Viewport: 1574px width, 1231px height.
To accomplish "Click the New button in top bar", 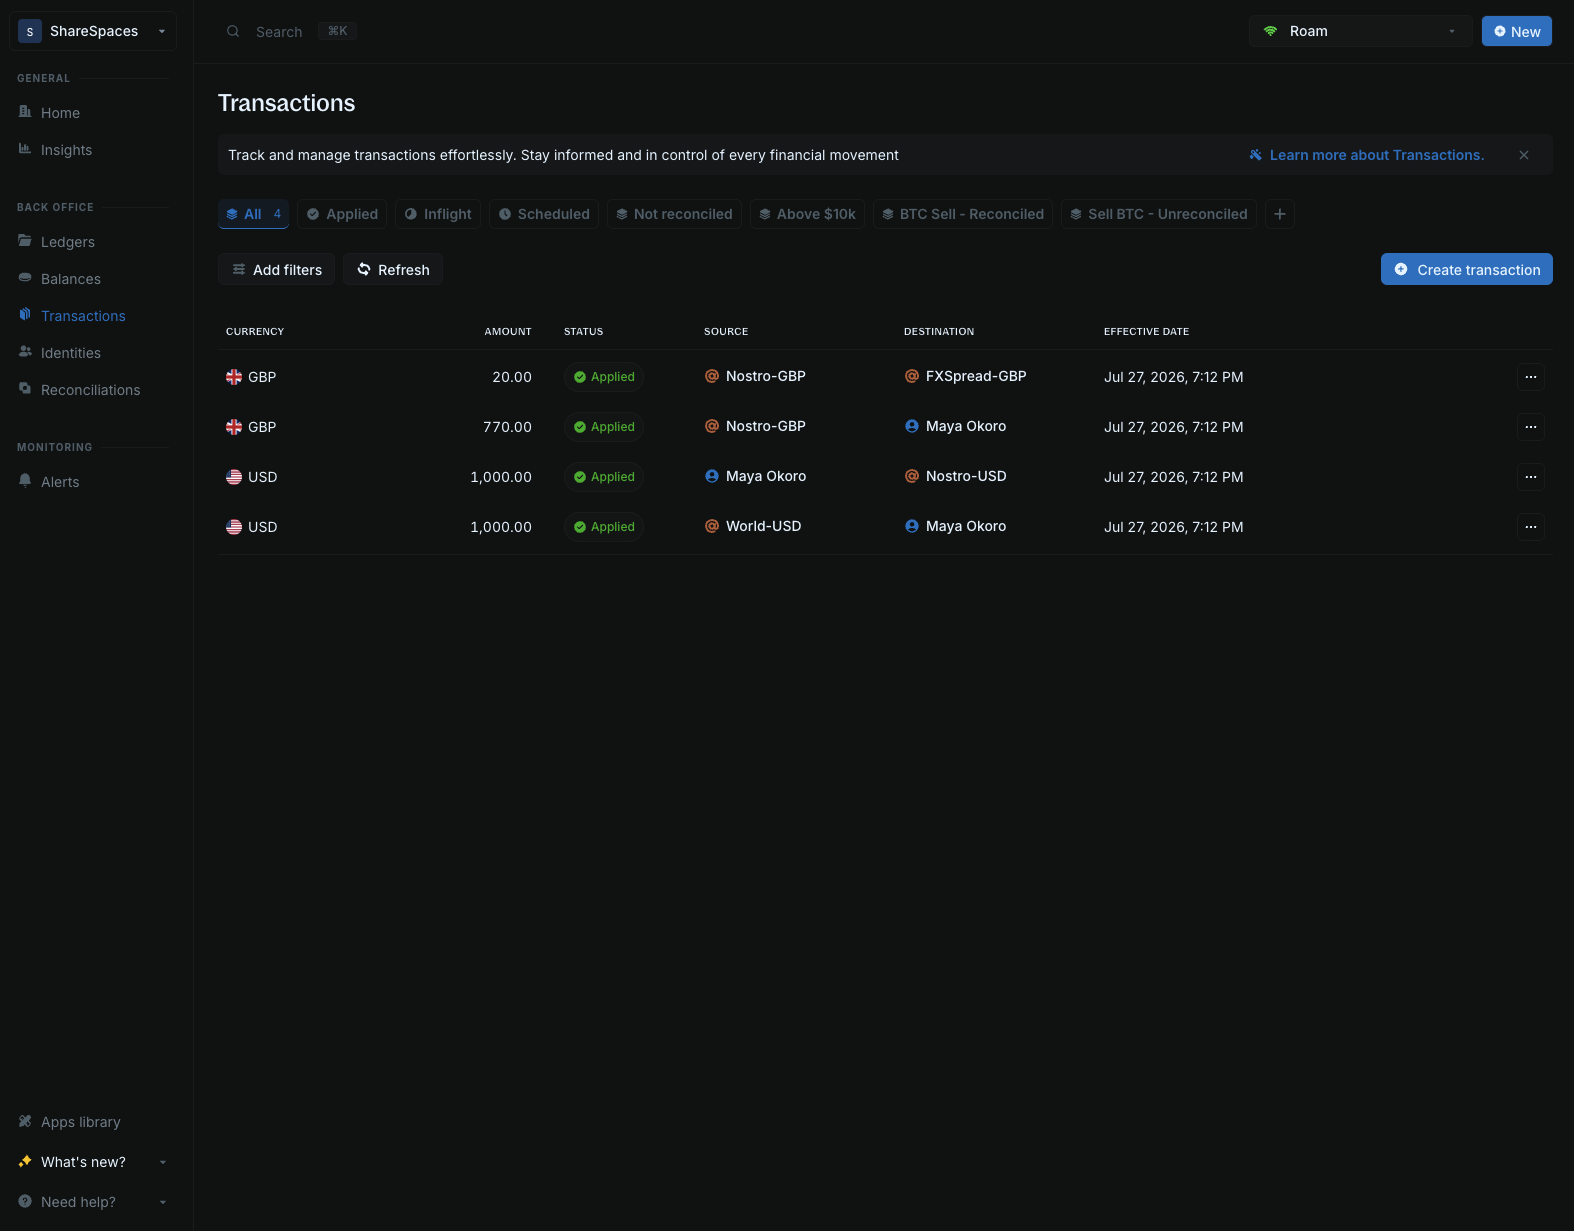I will click(x=1517, y=31).
